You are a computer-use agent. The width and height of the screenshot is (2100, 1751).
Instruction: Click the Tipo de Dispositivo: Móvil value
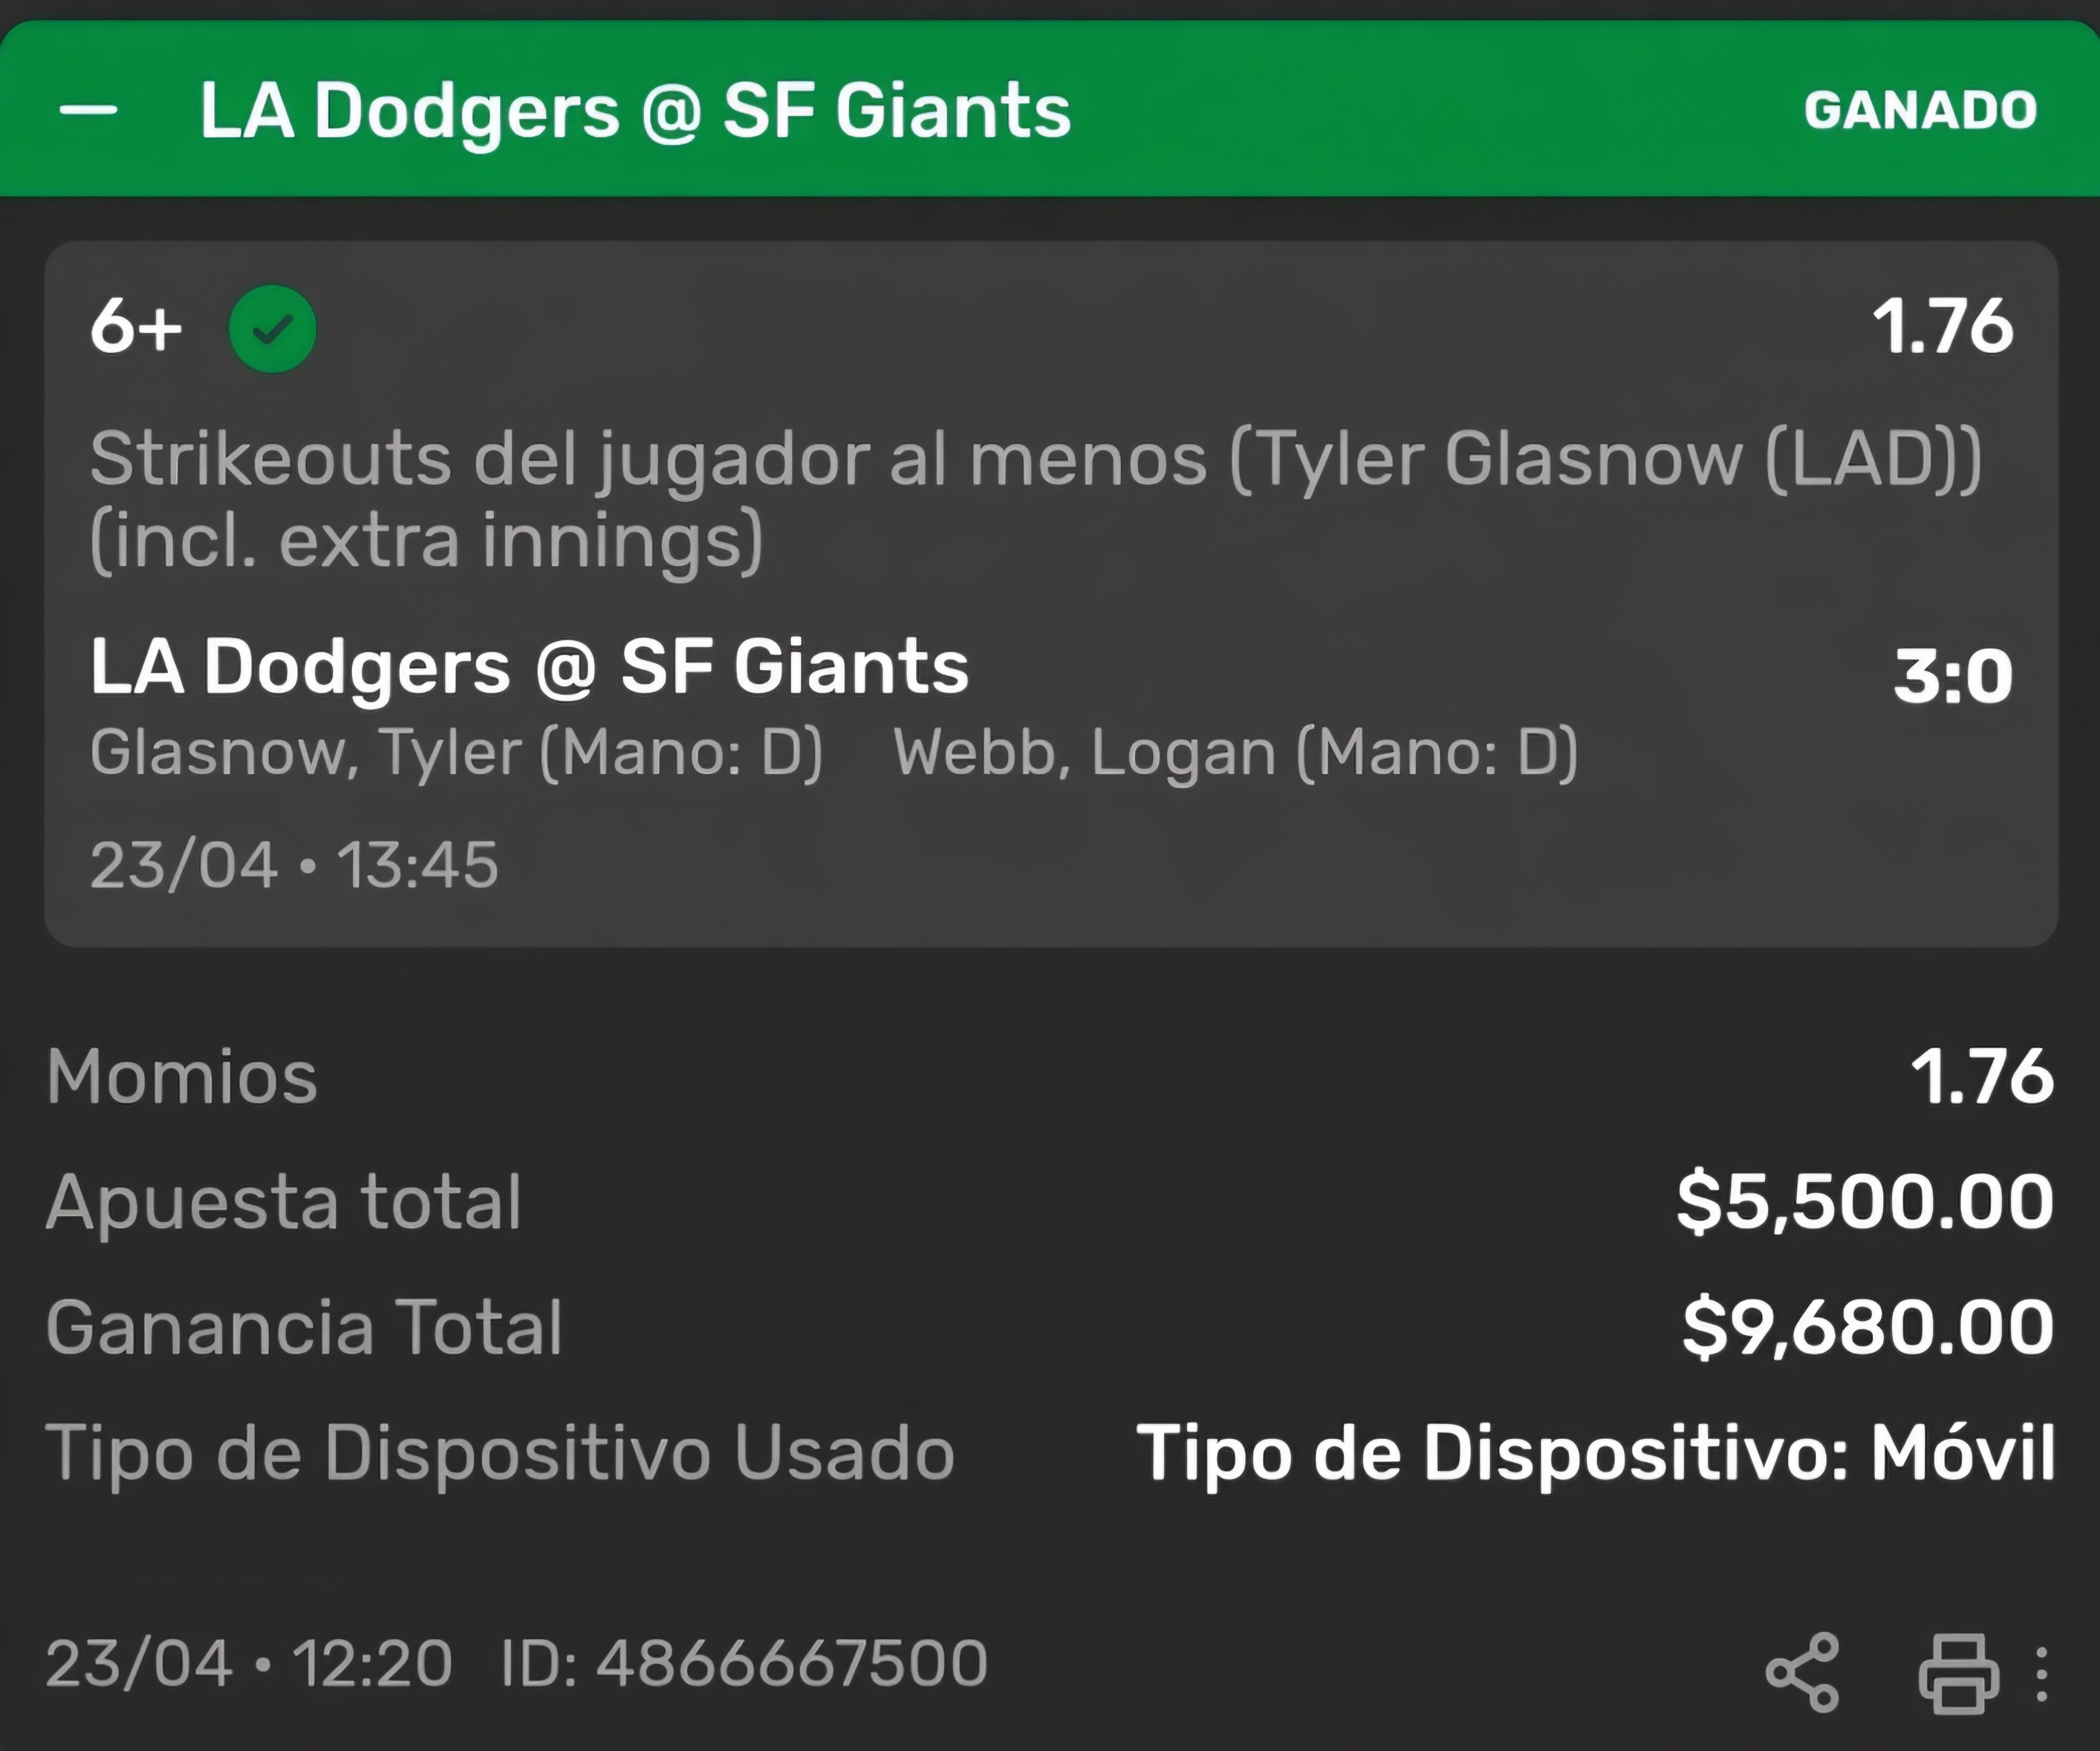coord(1596,1453)
